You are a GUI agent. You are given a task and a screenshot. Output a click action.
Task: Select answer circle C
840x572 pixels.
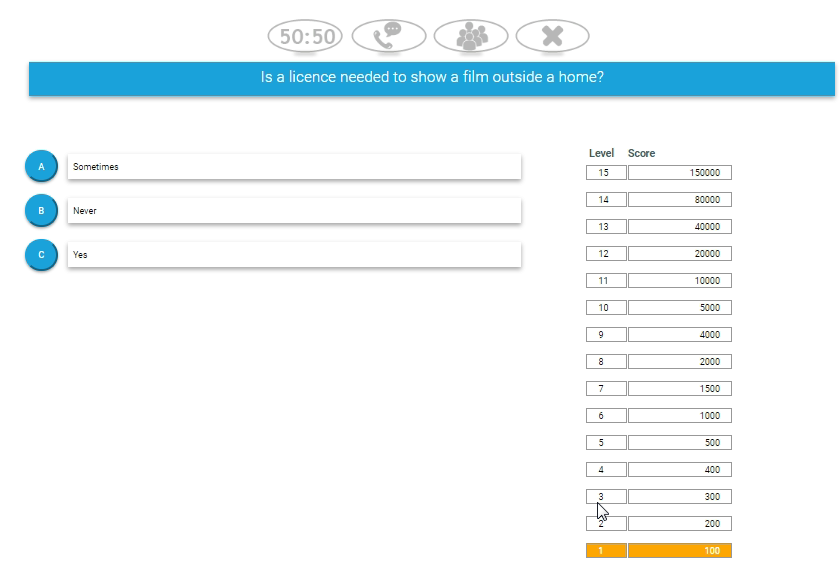tap(41, 255)
